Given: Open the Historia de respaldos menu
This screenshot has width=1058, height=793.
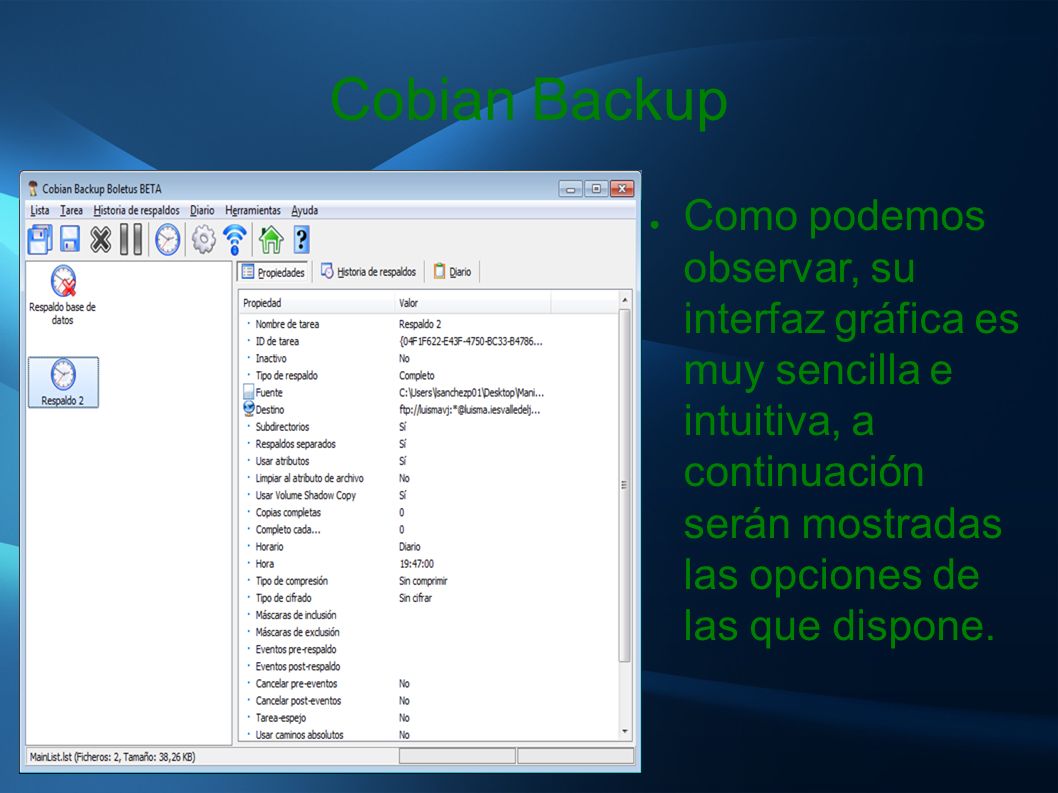Looking at the screenshot, I should coord(136,211).
